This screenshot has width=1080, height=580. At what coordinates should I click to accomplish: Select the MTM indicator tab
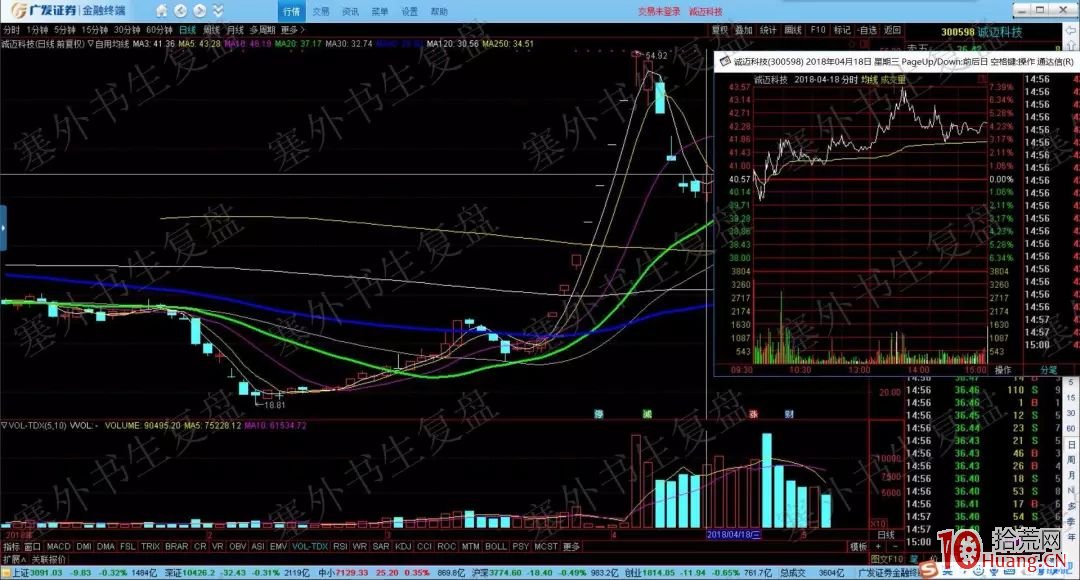(470, 546)
